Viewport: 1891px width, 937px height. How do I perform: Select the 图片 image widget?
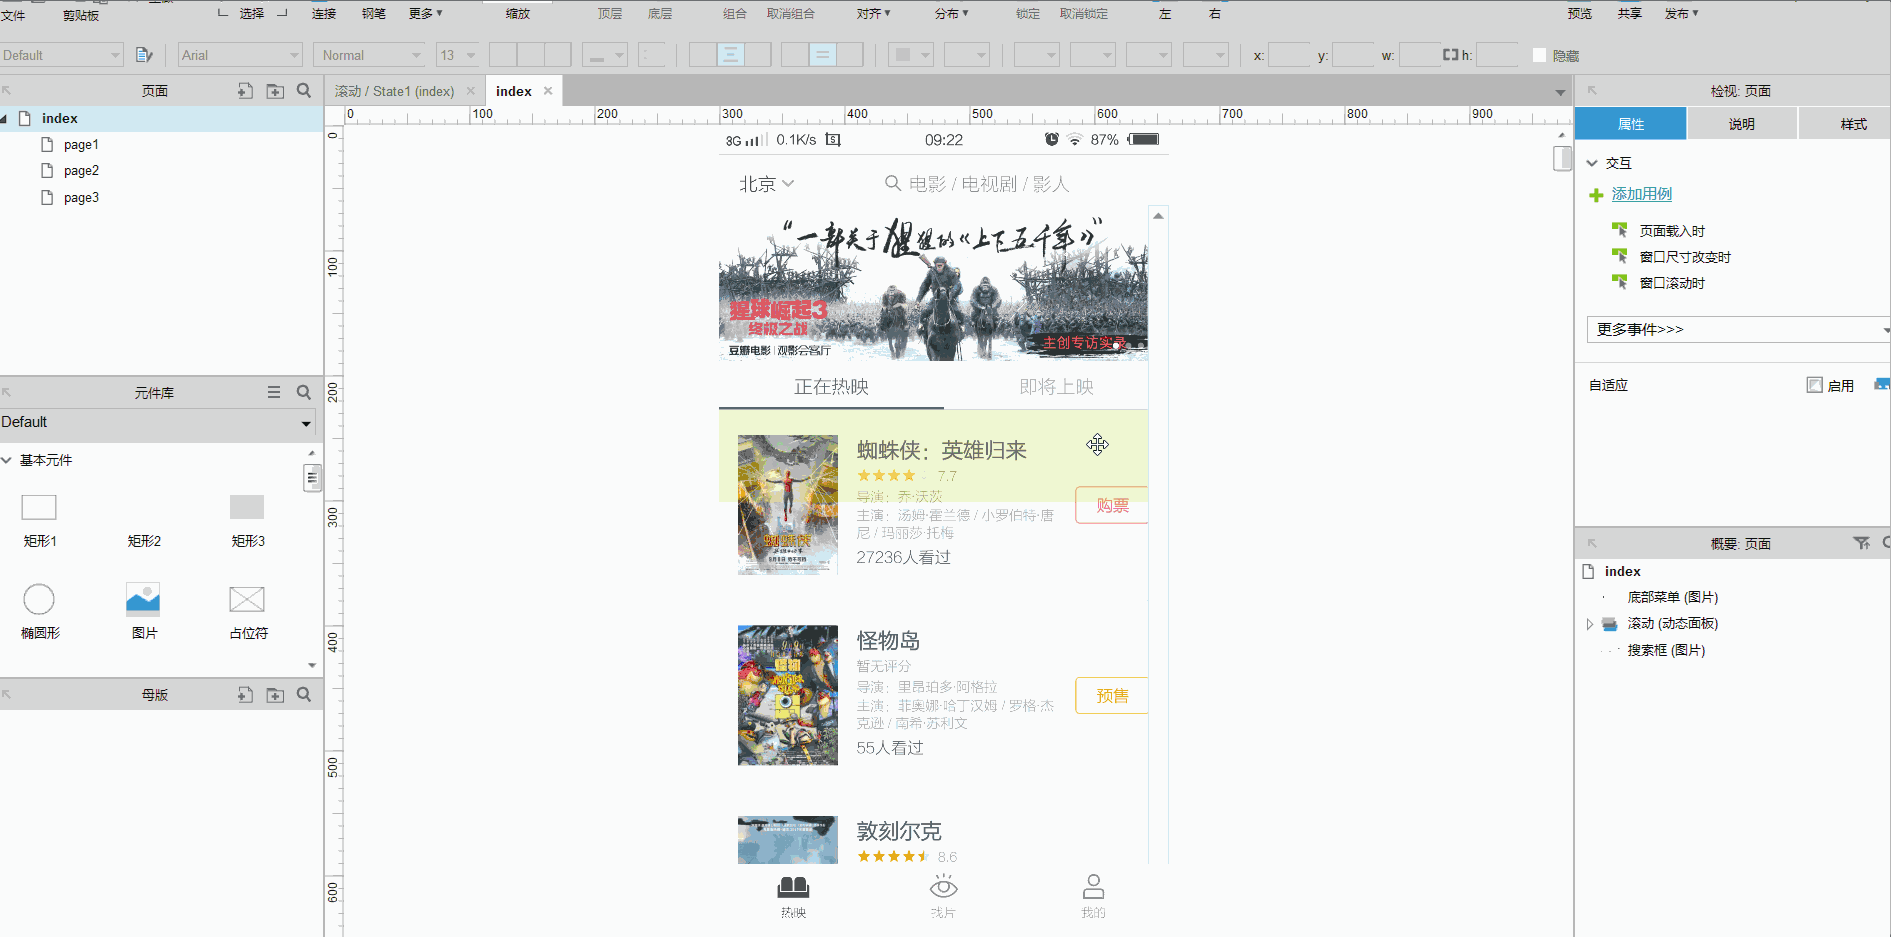point(143,599)
